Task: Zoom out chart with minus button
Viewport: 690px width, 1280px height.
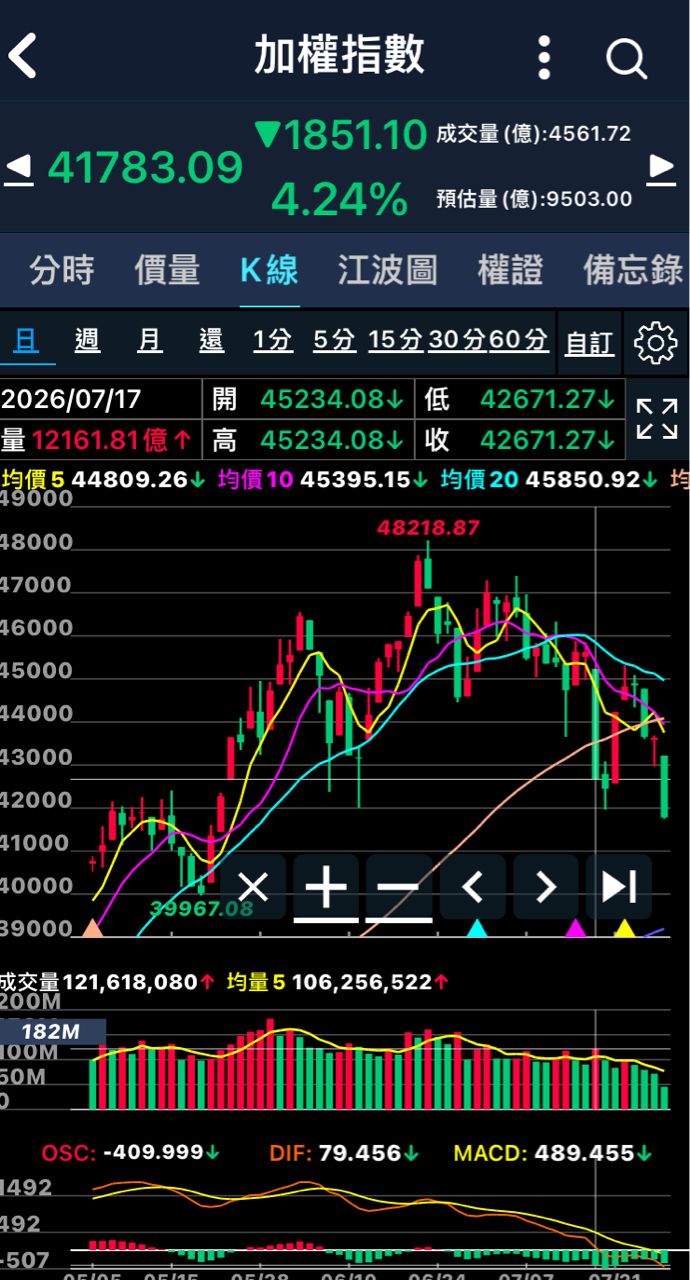Action: pyautogui.click(x=399, y=887)
